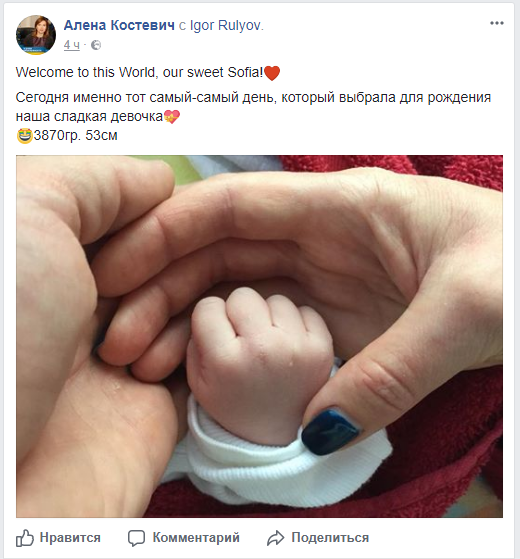Click the text line starting with Сегодня
This screenshot has width=520, height=559.
click(x=253, y=97)
